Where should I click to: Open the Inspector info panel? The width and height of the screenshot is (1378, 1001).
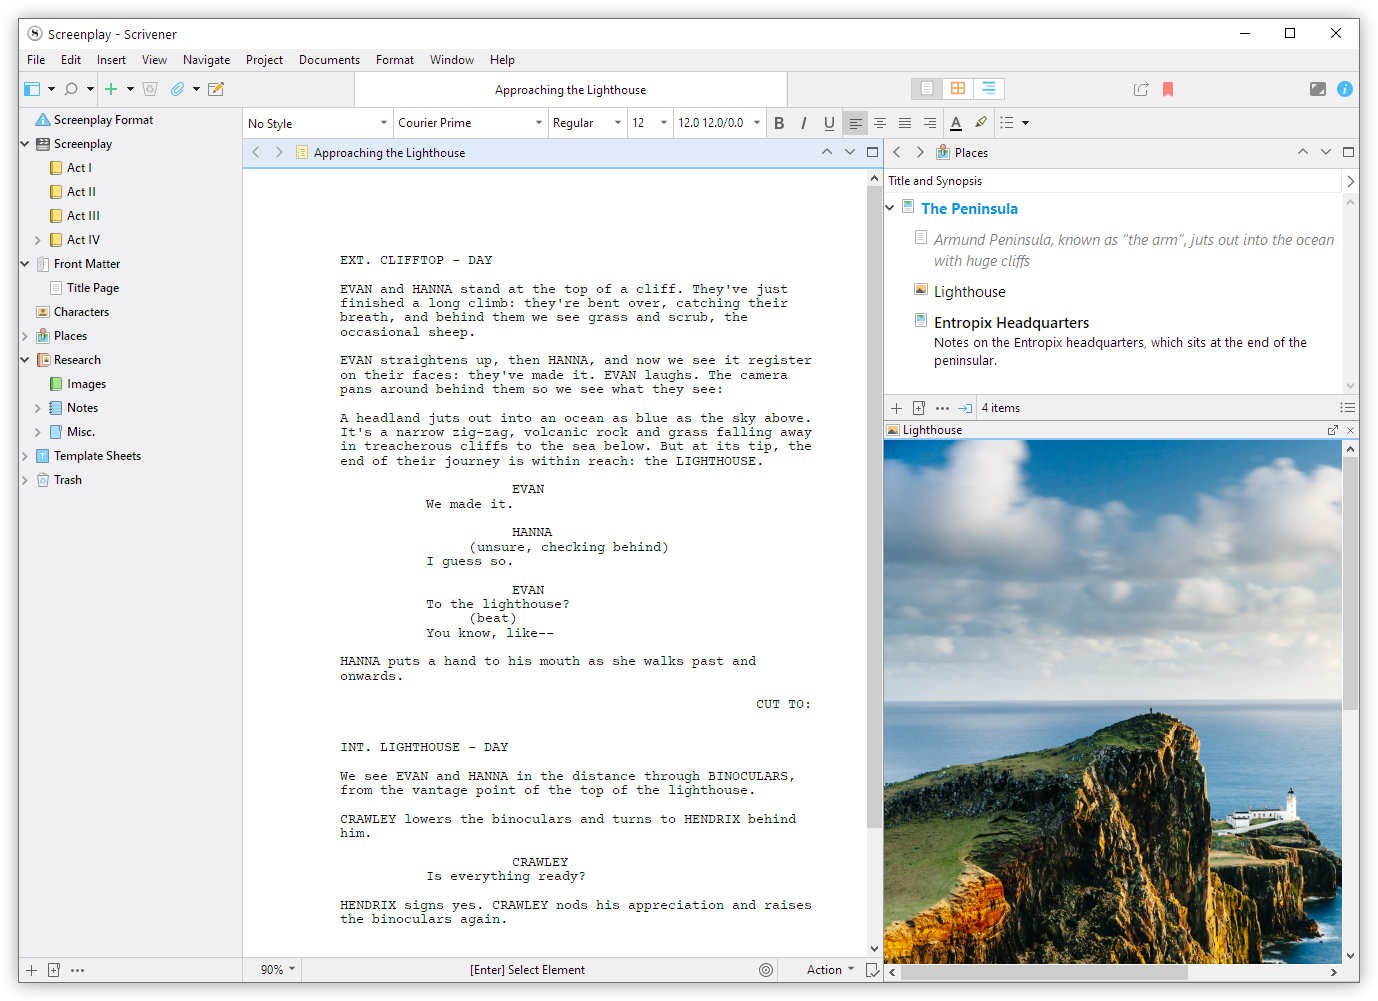1345,88
